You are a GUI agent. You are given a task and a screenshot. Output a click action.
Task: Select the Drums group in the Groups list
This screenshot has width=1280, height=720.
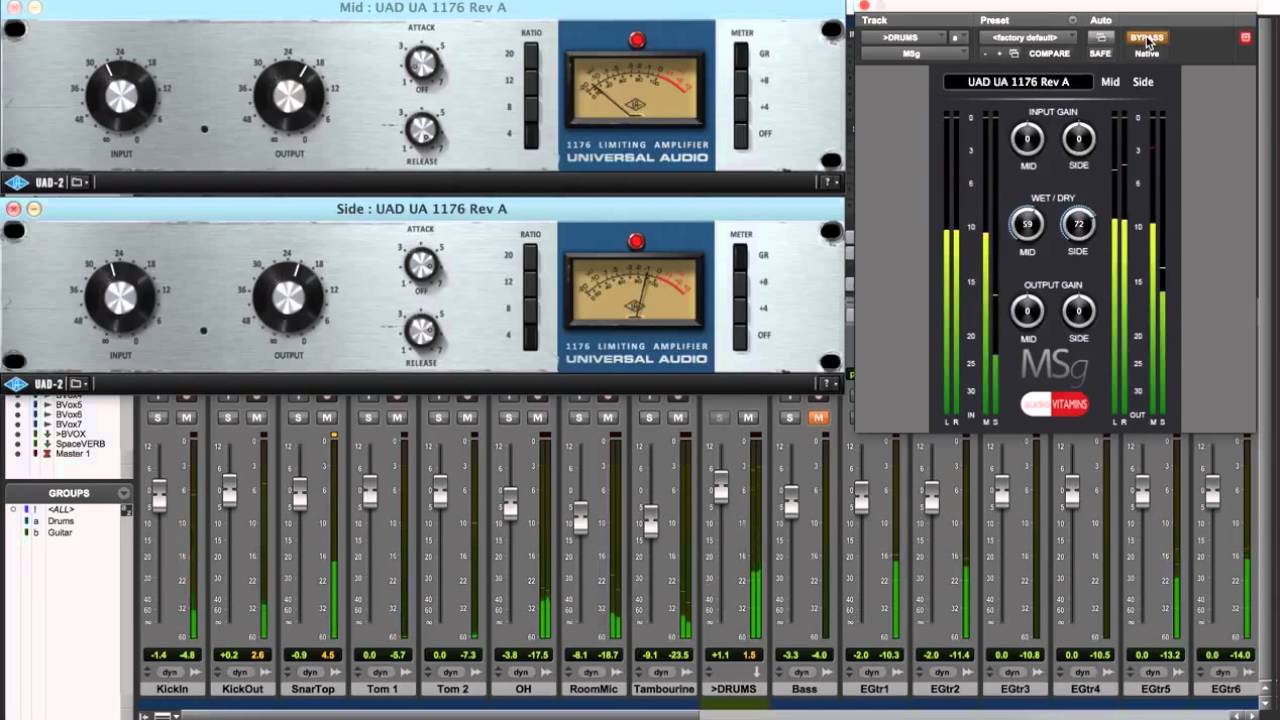tap(61, 521)
